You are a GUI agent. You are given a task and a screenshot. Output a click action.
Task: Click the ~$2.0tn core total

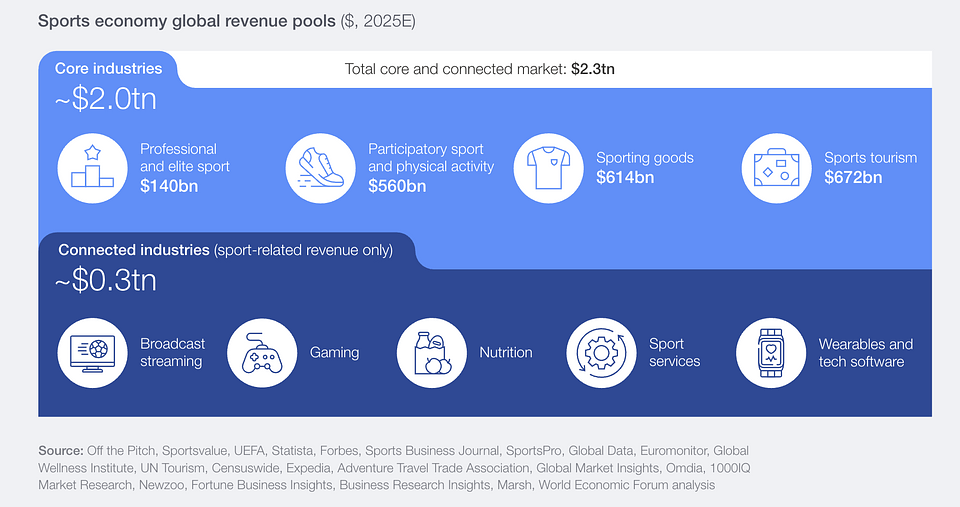pyautogui.click(x=107, y=101)
